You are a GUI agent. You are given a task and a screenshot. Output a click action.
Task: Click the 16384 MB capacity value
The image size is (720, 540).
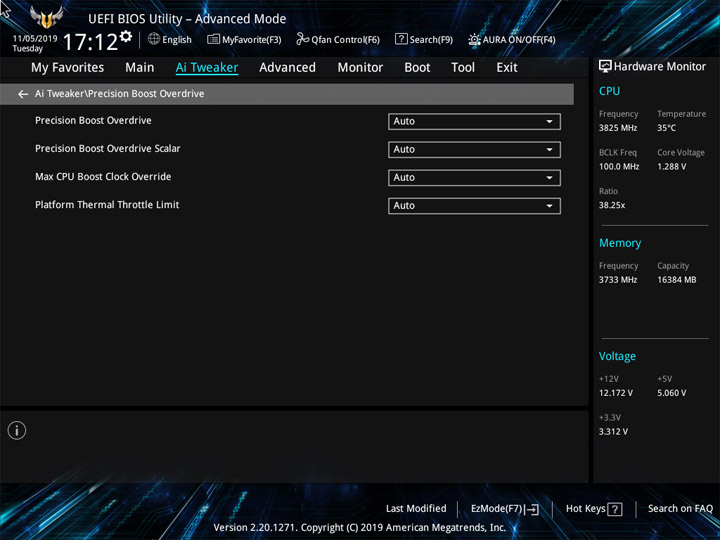point(676,280)
